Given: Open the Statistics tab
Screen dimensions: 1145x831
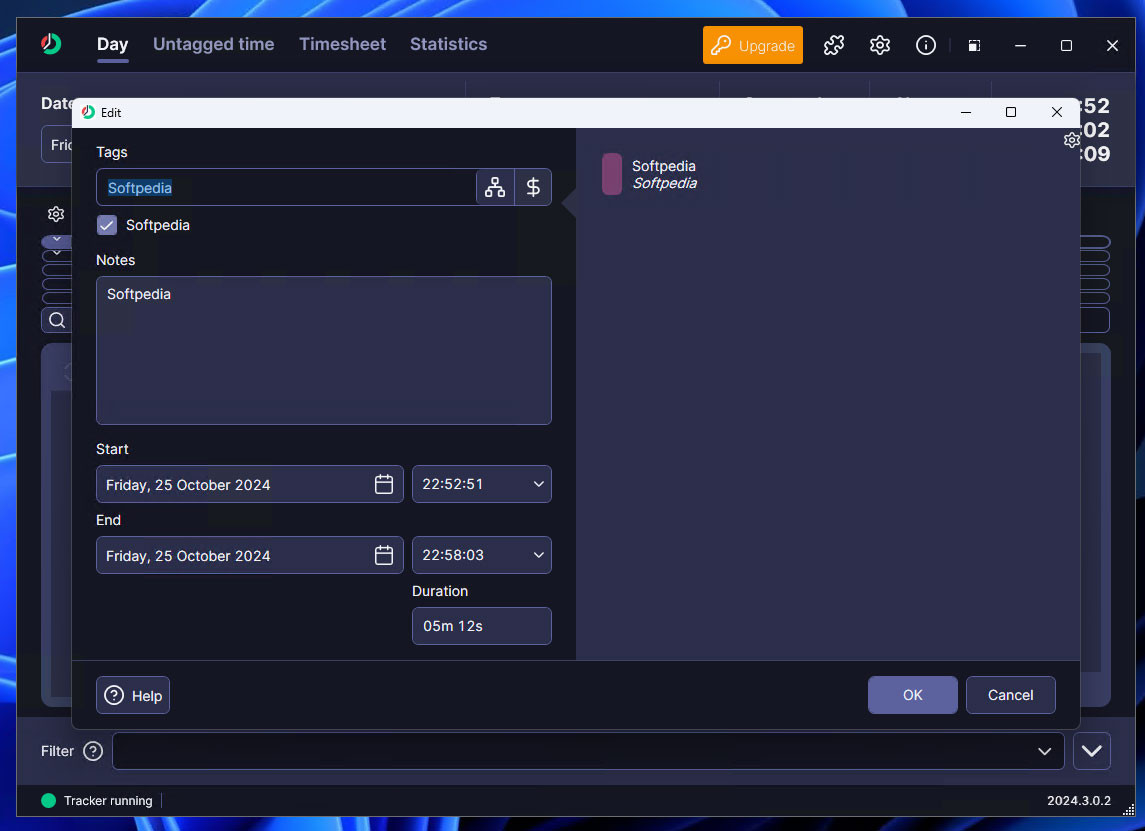Looking at the screenshot, I should tap(448, 44).
